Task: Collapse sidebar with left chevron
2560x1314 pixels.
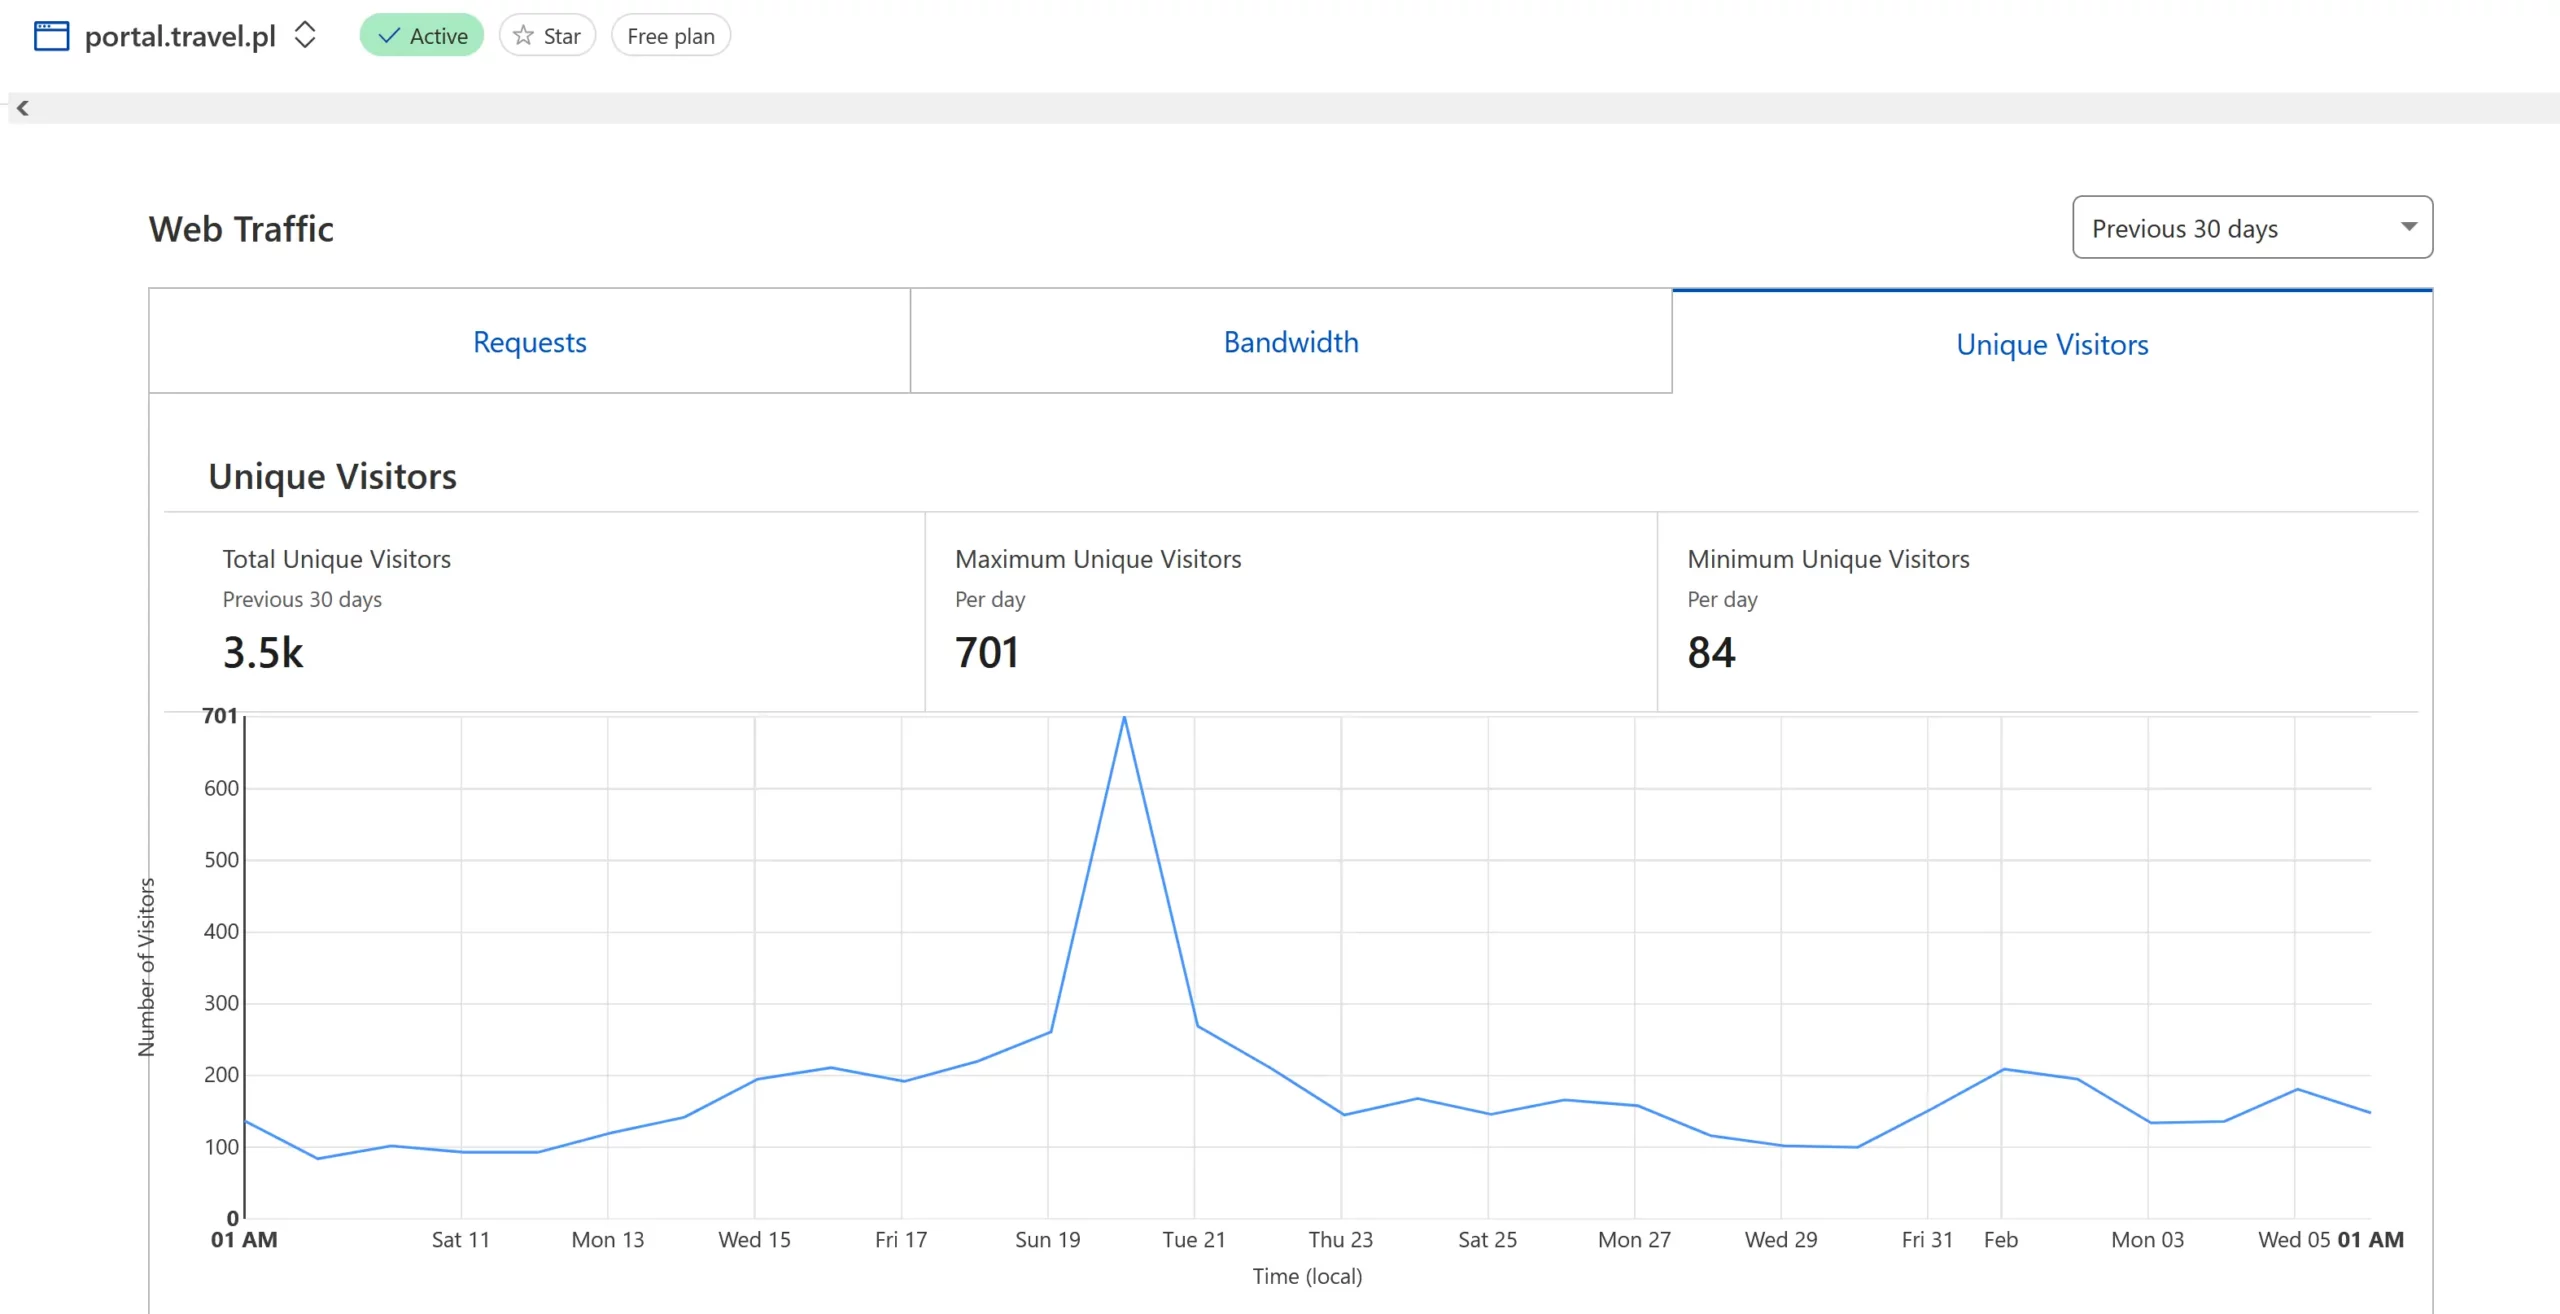Action: (x=22, y=108)
